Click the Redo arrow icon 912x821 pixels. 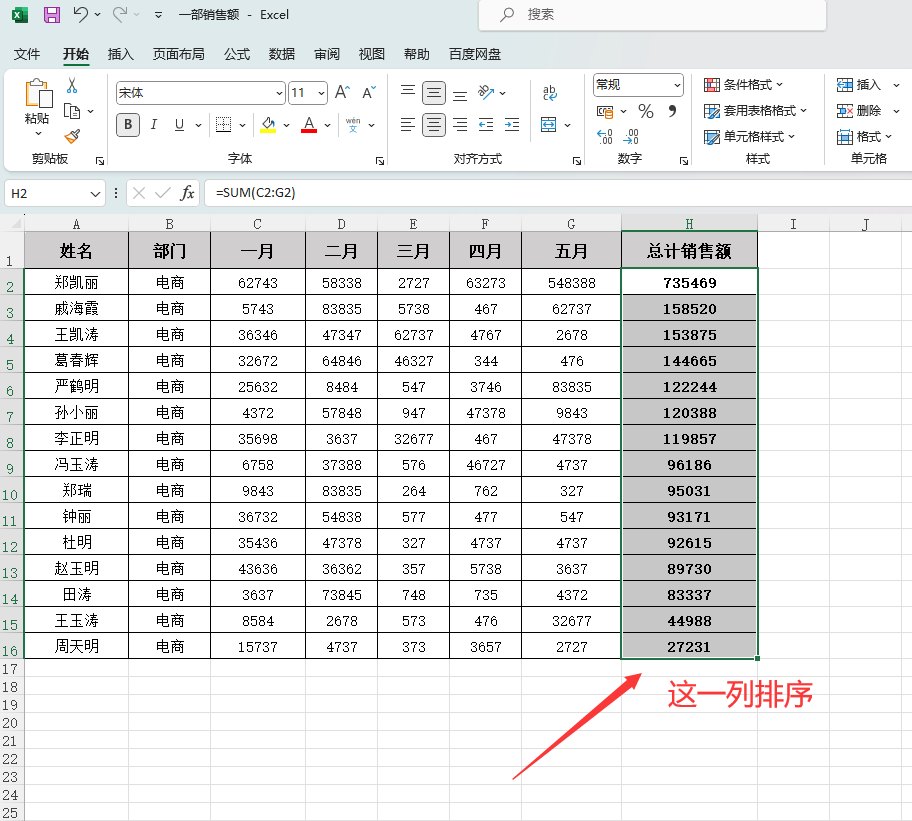(x=119, y=14)
